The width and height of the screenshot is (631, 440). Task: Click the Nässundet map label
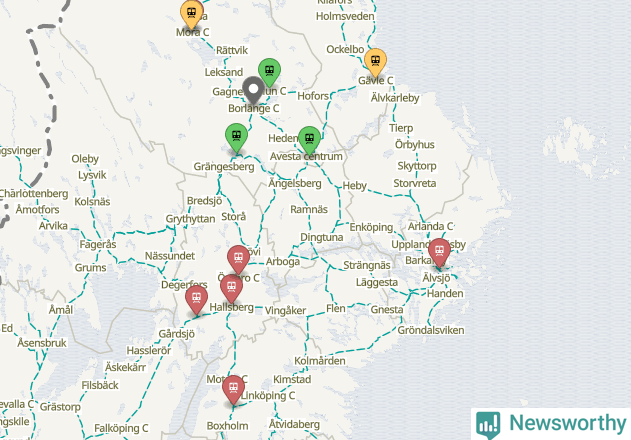[170, 256]
